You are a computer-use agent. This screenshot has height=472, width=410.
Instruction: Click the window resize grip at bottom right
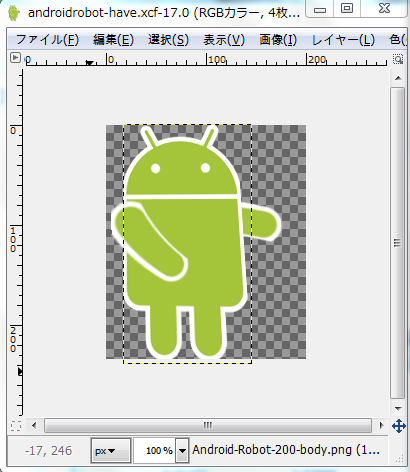tap(399, 459)
